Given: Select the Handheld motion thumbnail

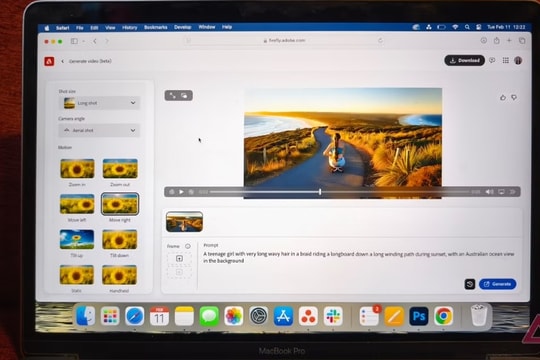Looking at the screenshot, I should [x=119, y=275].
